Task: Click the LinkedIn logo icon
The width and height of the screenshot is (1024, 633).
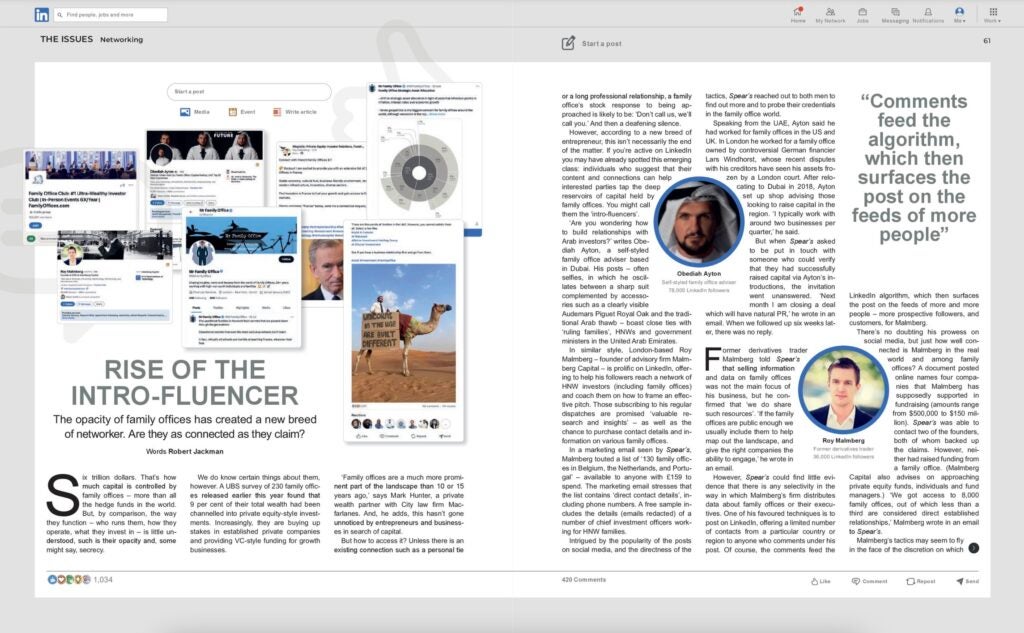Action: pyautogui.click(x=42, y=14)
